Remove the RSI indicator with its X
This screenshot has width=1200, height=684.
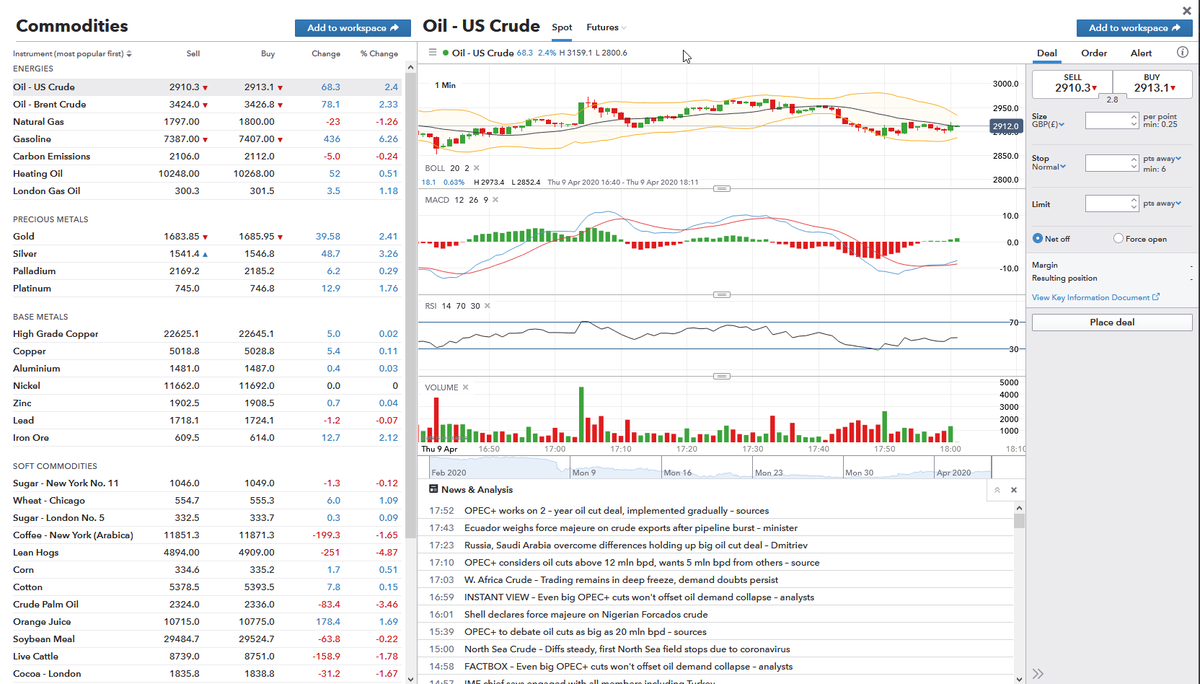(x=487, y=305)
